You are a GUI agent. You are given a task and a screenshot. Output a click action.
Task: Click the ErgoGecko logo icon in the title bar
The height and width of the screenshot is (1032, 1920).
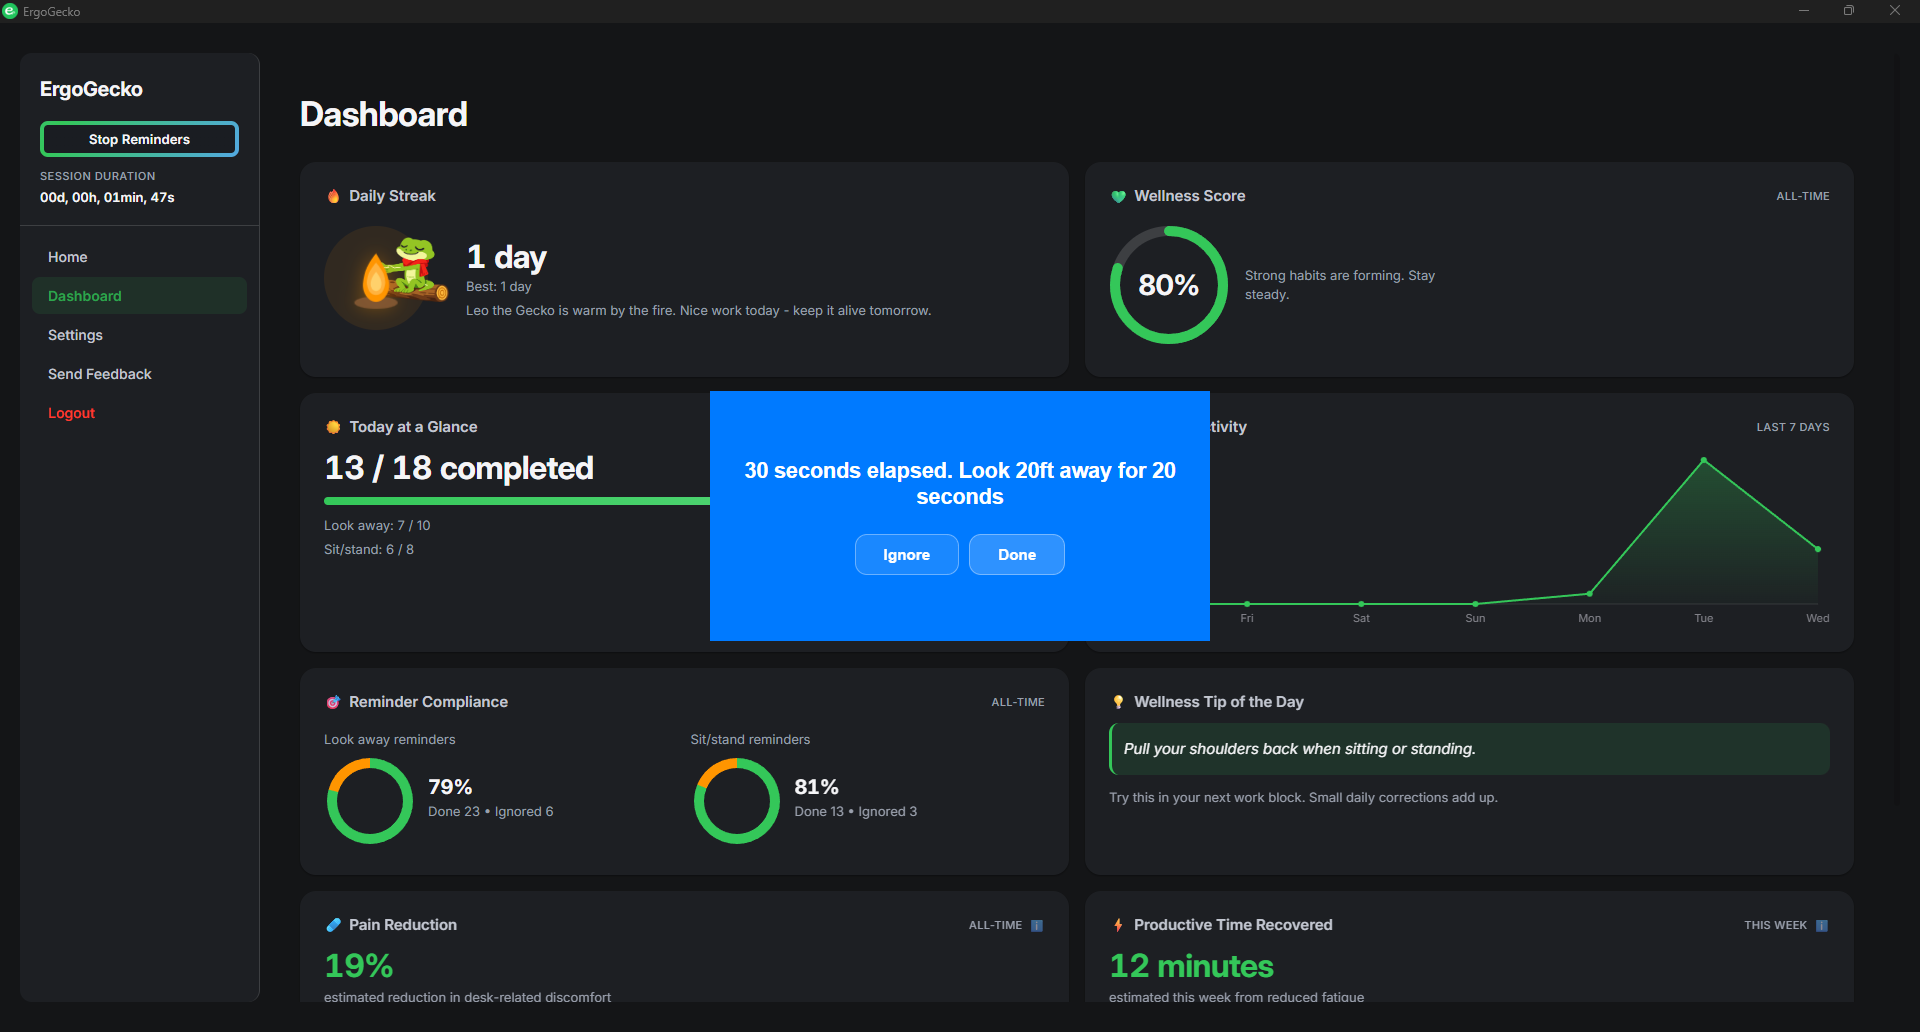point(11,11)
